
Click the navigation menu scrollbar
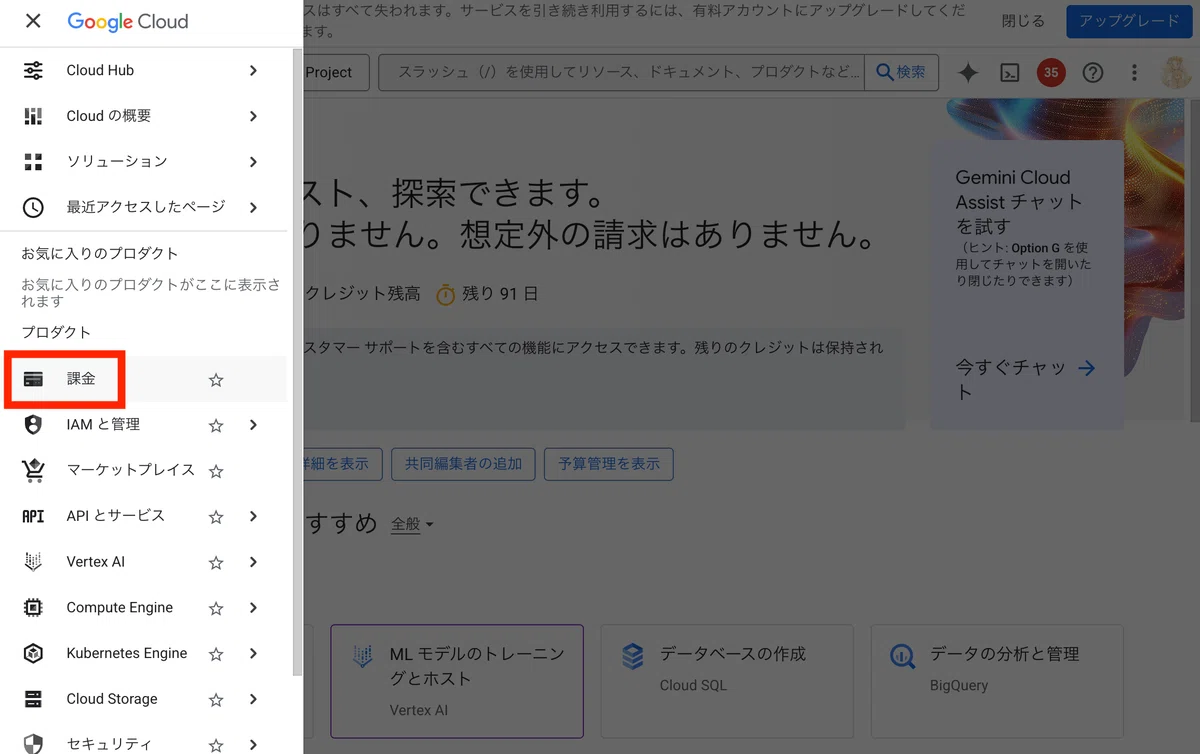click(x=295, y=360)
